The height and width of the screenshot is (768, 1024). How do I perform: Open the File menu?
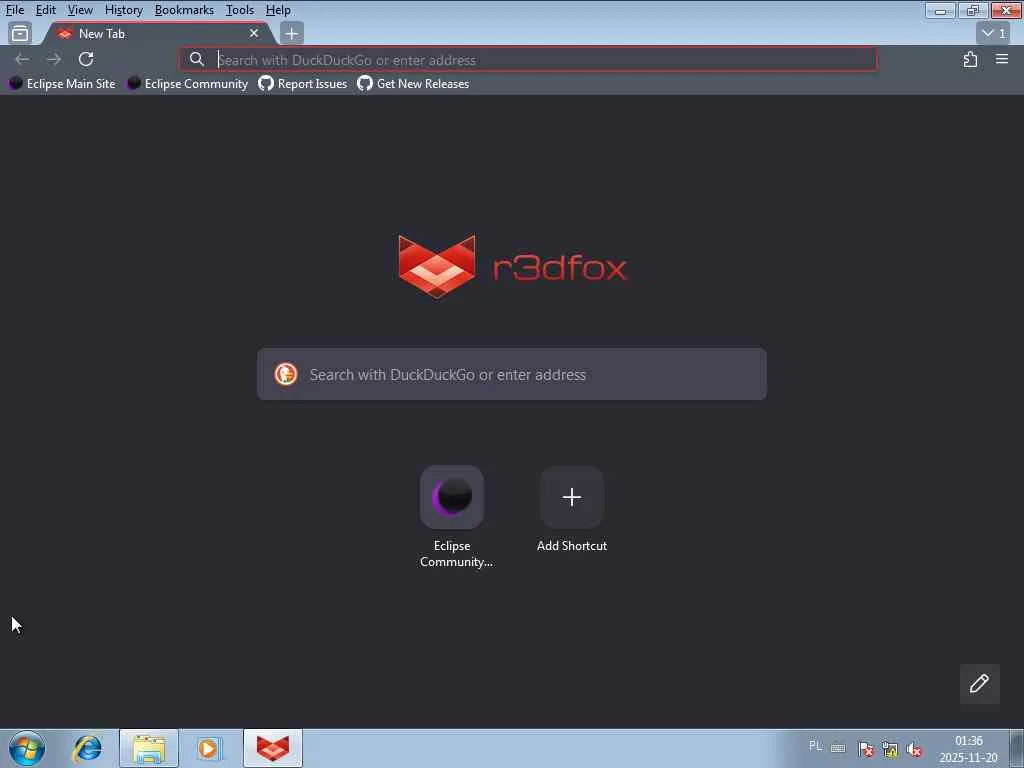[x=14, y=10]
